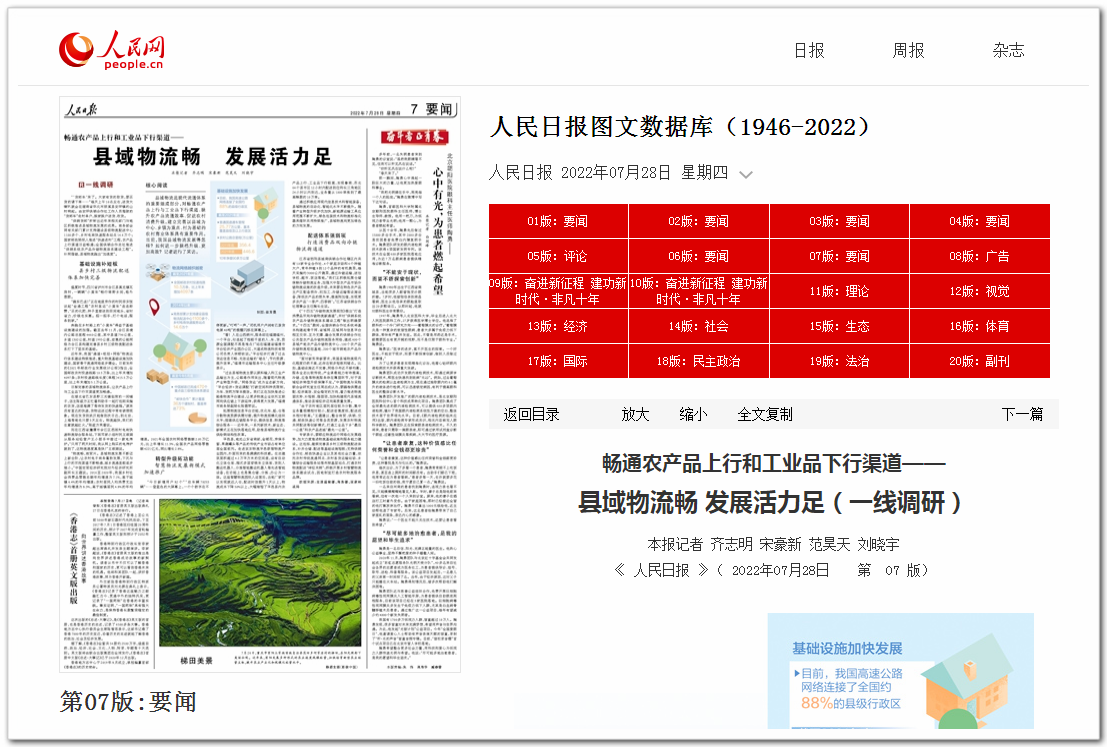This screenshot has width=1107, height=747.
Task: Open the 日报 menu
Action: [x=809, y=51]
